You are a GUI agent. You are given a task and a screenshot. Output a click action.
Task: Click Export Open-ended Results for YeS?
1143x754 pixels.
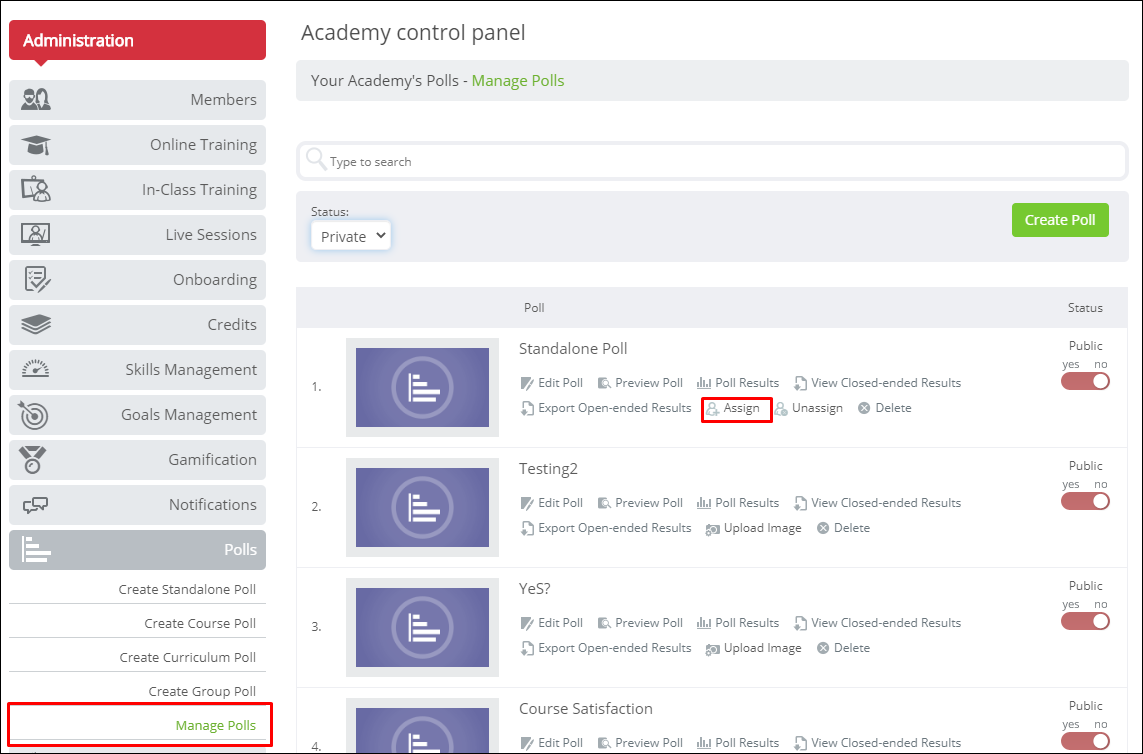click(x=606, y=648)
